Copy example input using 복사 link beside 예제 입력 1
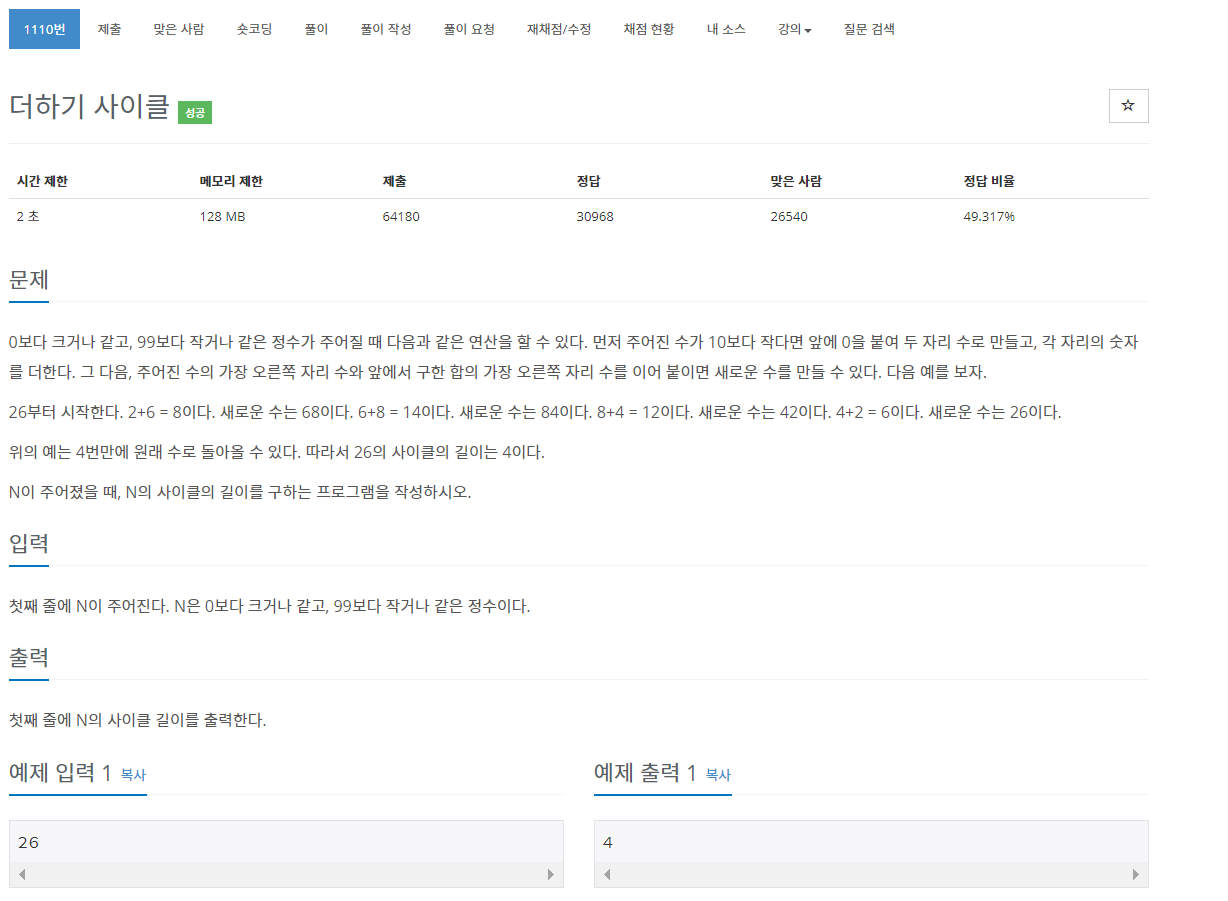 (x=134, y=775)
